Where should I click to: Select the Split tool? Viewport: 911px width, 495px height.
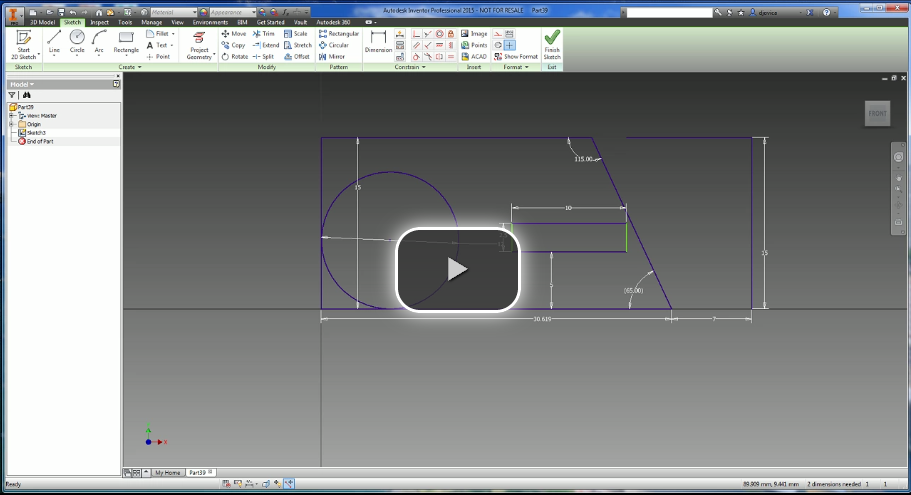264,57
